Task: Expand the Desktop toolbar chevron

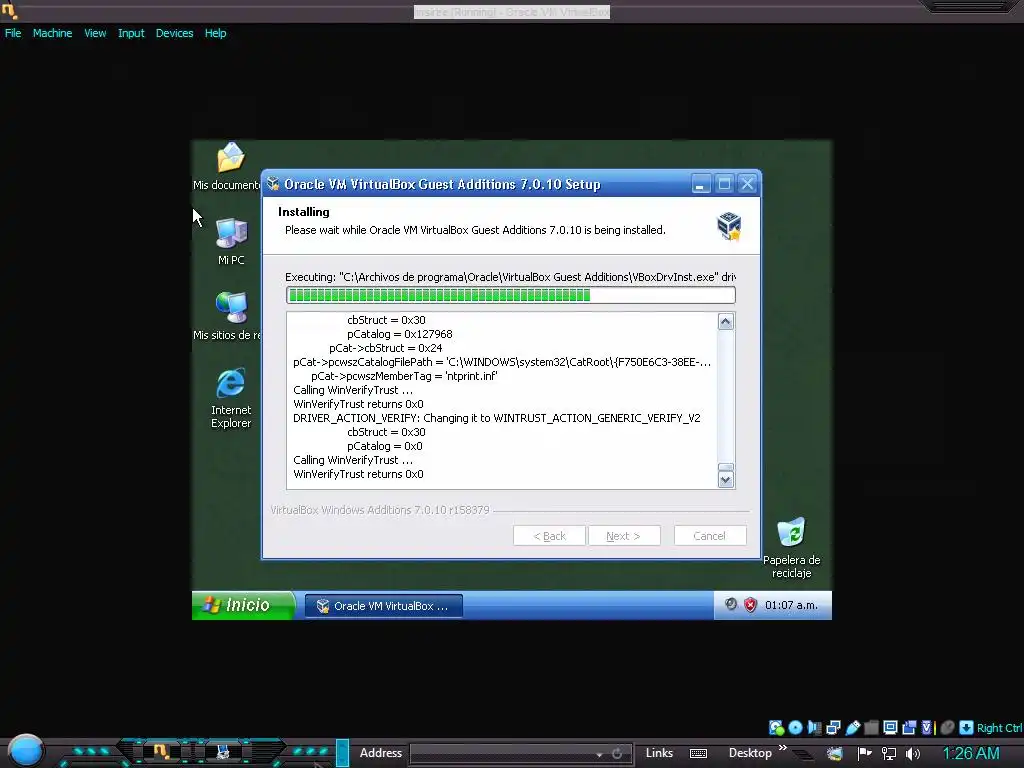Action: coord(782,748)
